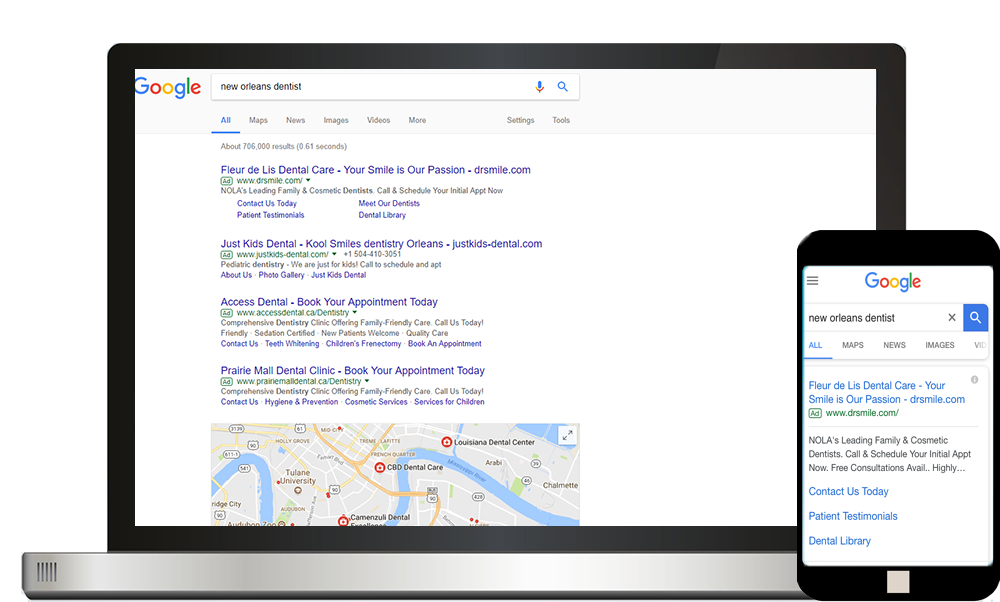Click the blue mobile search button
1000x602 pixels.
pyautogui.click(x=975, y=318)
